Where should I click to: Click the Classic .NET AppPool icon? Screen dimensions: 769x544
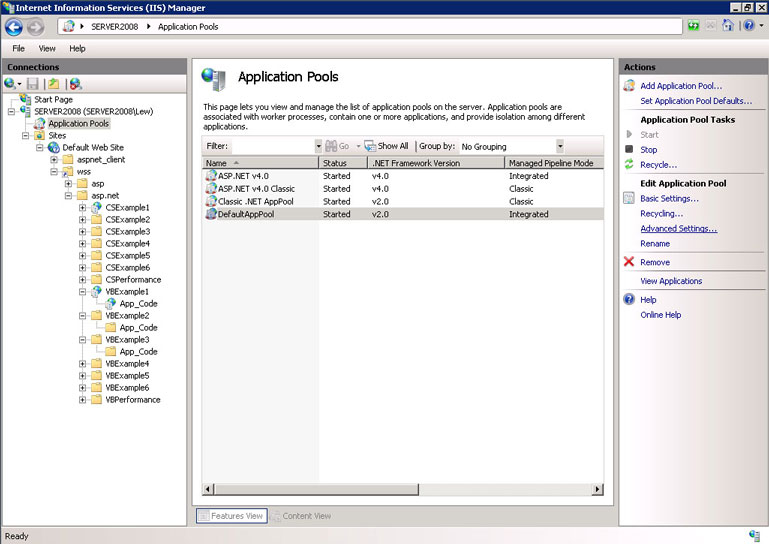tap(211, 201)
